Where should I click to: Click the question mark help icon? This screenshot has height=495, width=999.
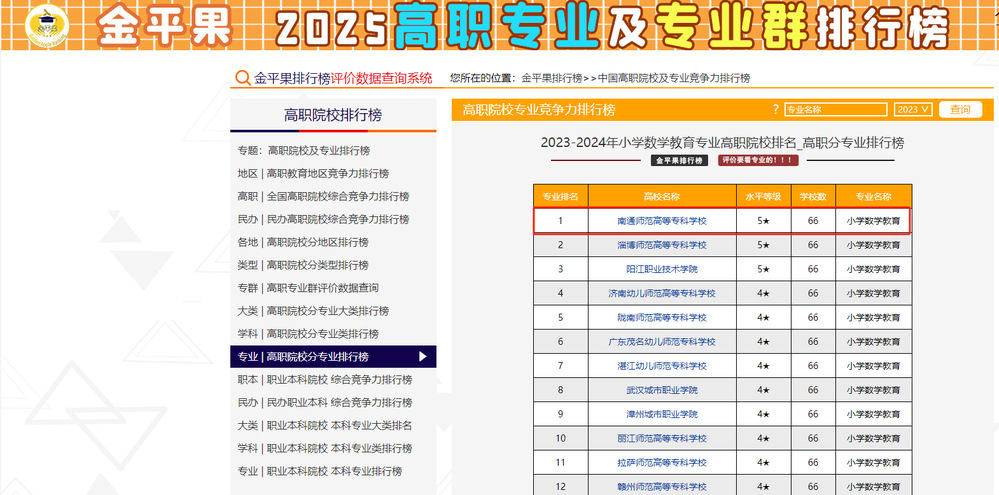(x=775, y=110)
